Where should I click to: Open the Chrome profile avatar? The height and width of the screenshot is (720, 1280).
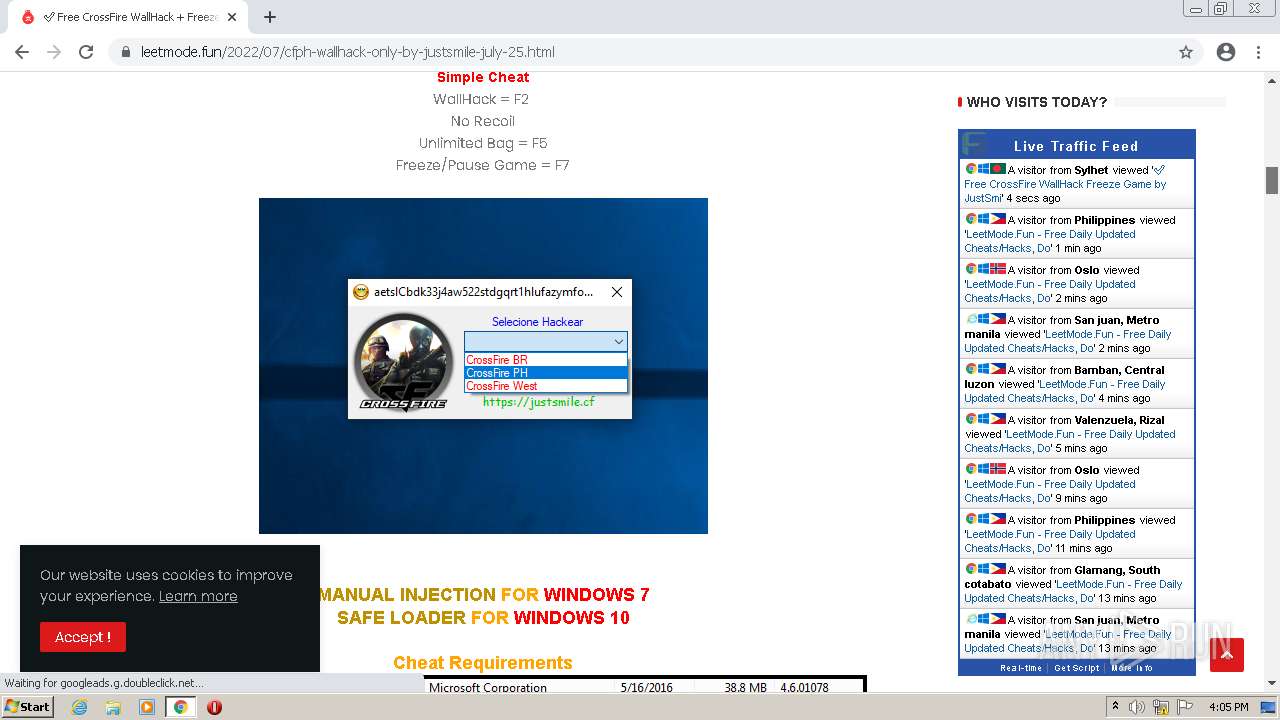pyautogui.click(x=1226, y=52)
